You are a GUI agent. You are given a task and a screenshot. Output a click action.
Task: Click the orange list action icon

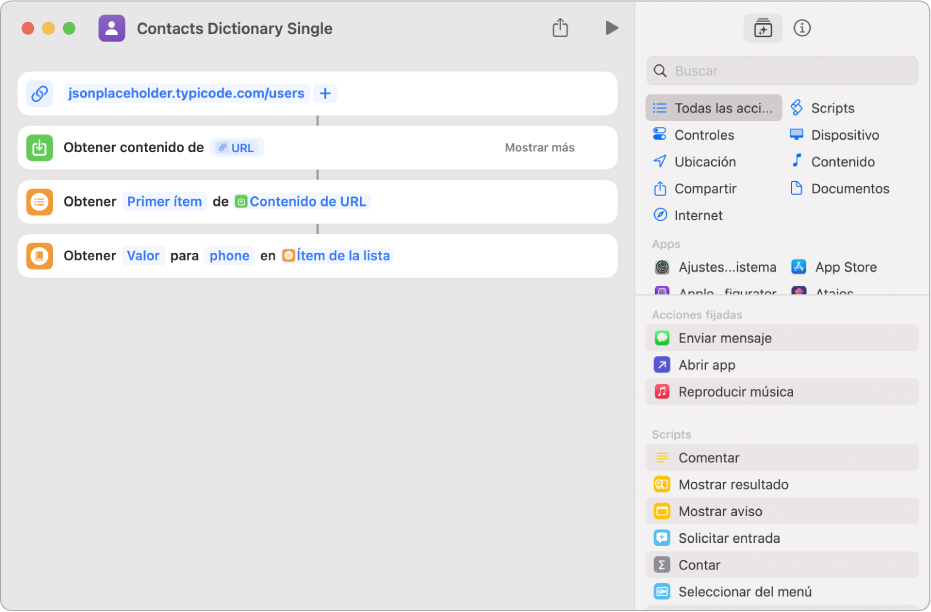pos(40,202)
